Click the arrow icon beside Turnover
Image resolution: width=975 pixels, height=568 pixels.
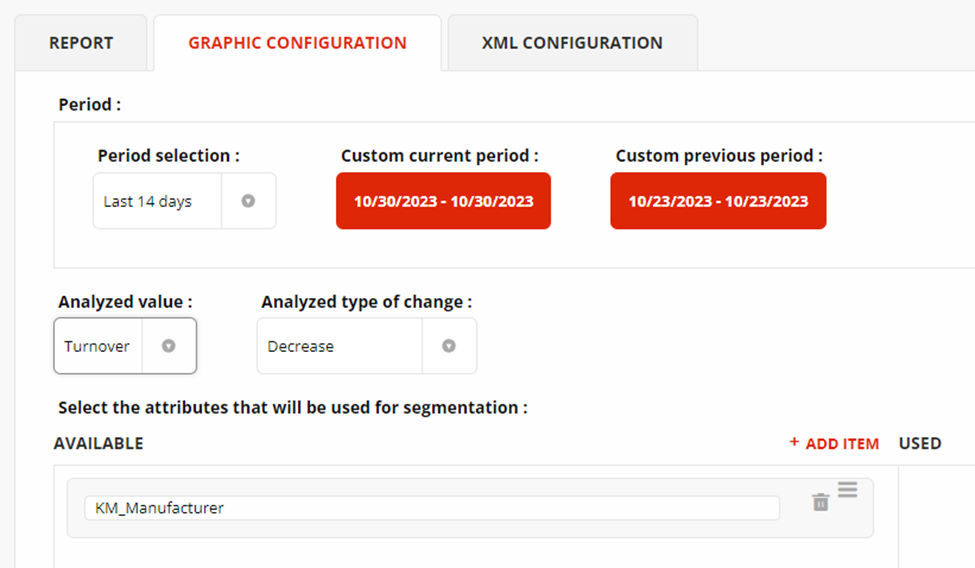[x=169, y=346]
